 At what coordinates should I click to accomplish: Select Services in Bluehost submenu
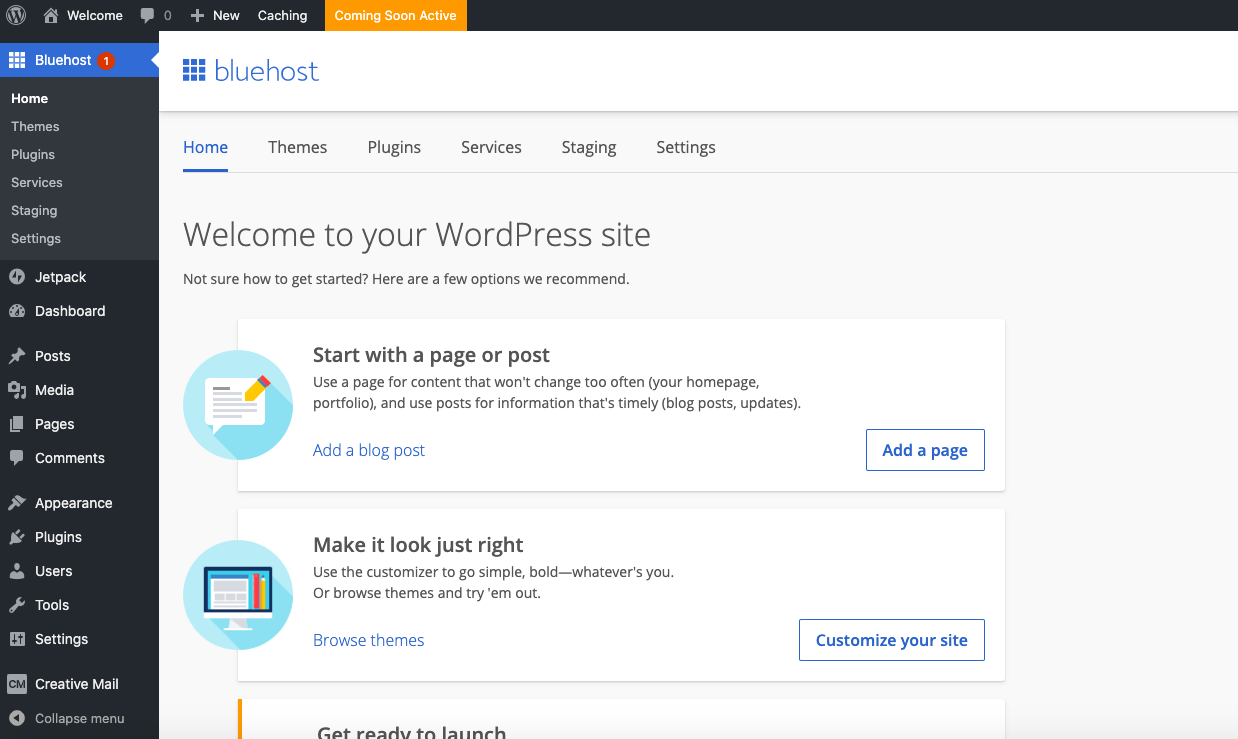click(37, 182)
